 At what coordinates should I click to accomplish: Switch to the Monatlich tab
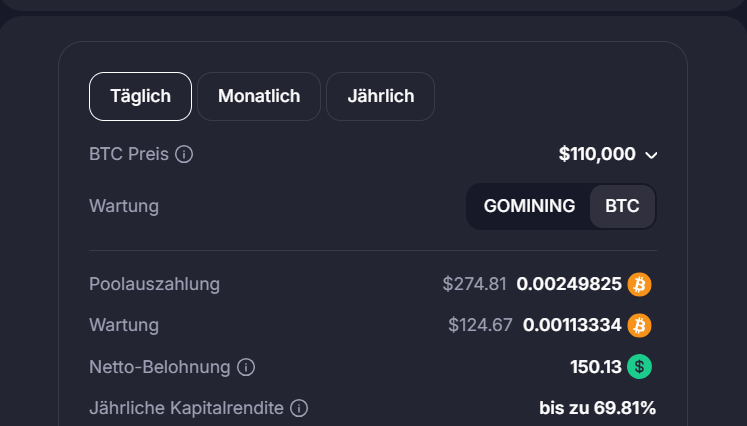259,96
